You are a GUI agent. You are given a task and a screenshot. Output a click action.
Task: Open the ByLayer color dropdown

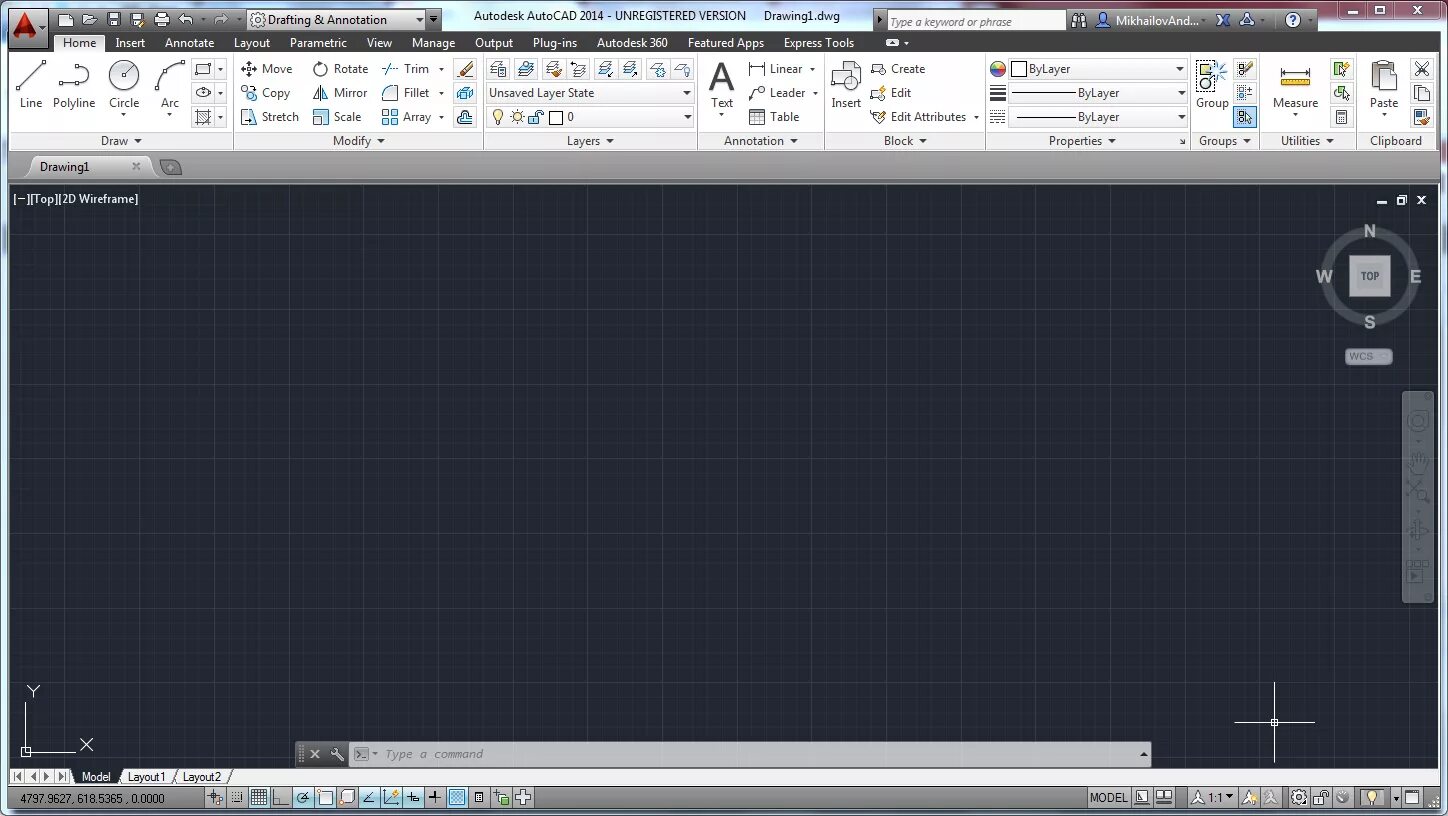point(1097,69)
